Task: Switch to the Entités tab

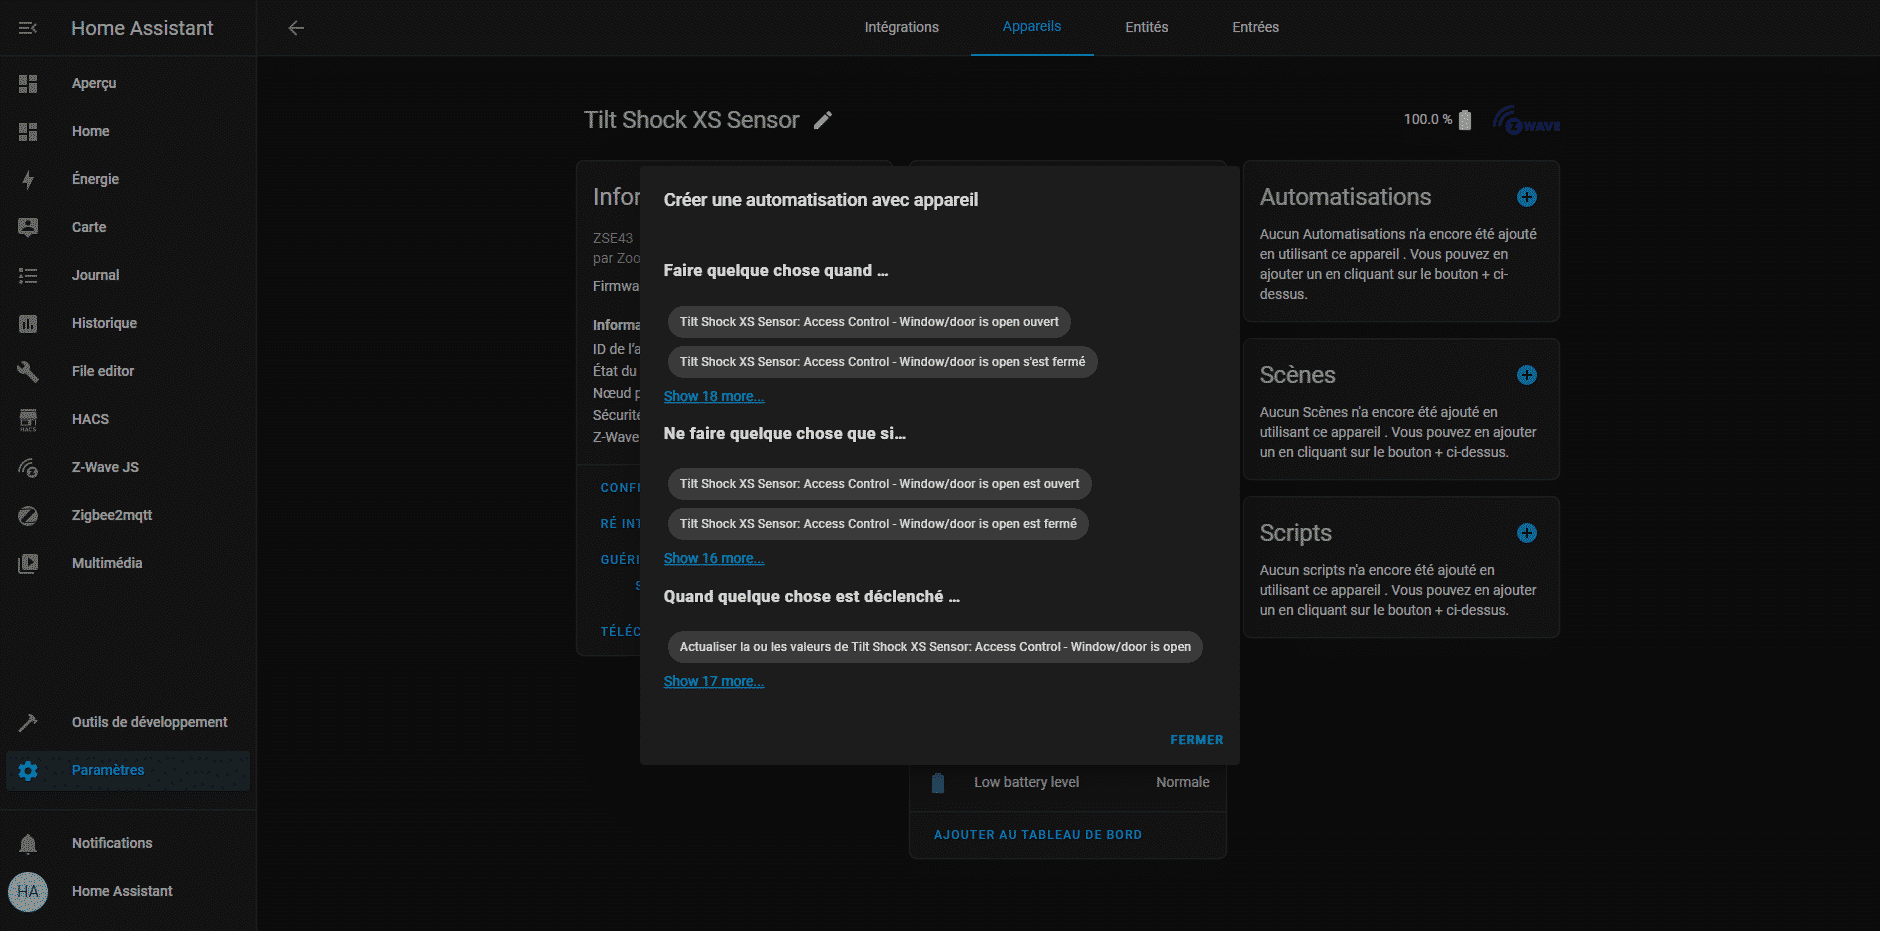Action: [x=1147, y=27]
